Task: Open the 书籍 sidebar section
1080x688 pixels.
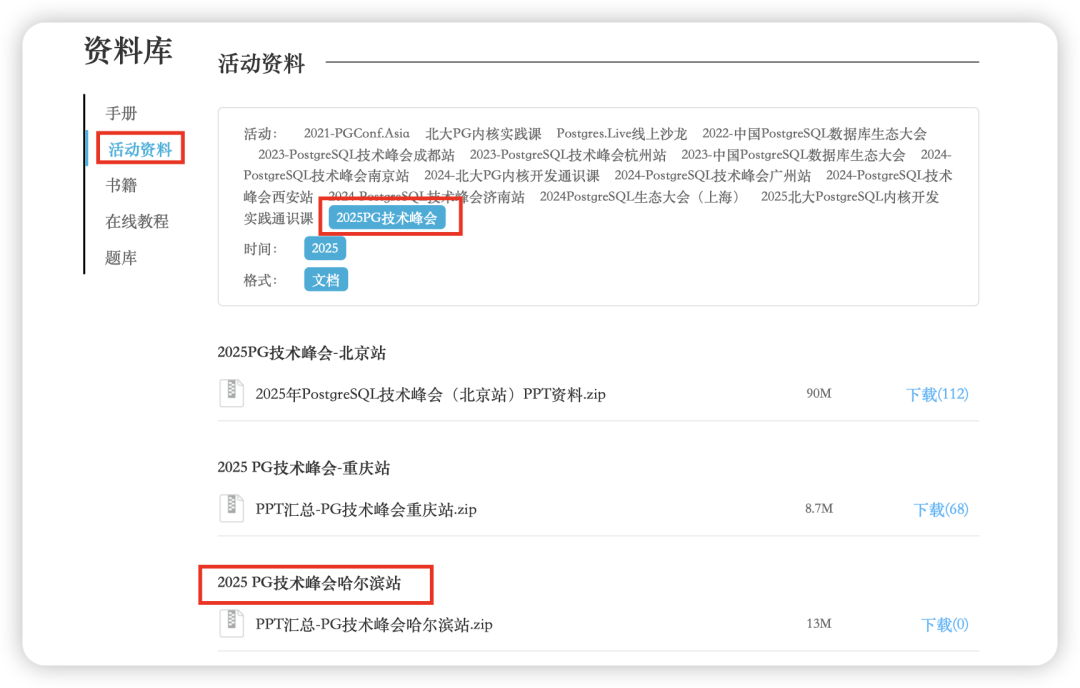Action: 121,185
